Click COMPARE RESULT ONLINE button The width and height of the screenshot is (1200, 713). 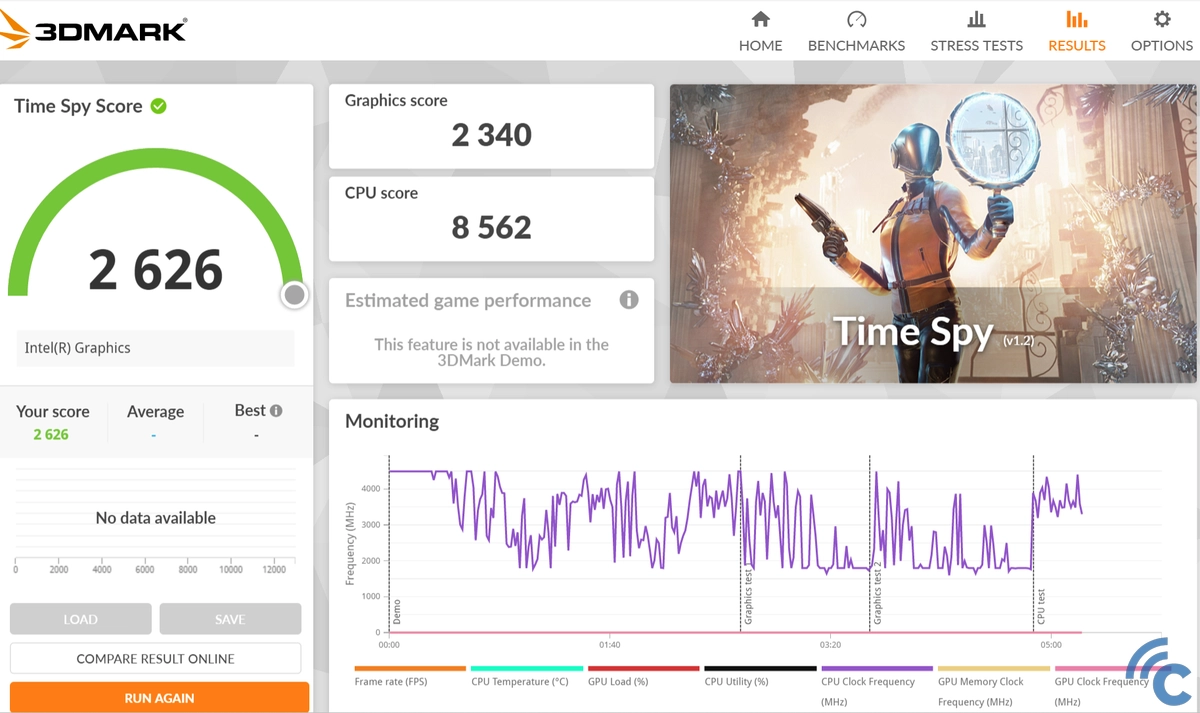pyautogui.click(x=155, y=659)
